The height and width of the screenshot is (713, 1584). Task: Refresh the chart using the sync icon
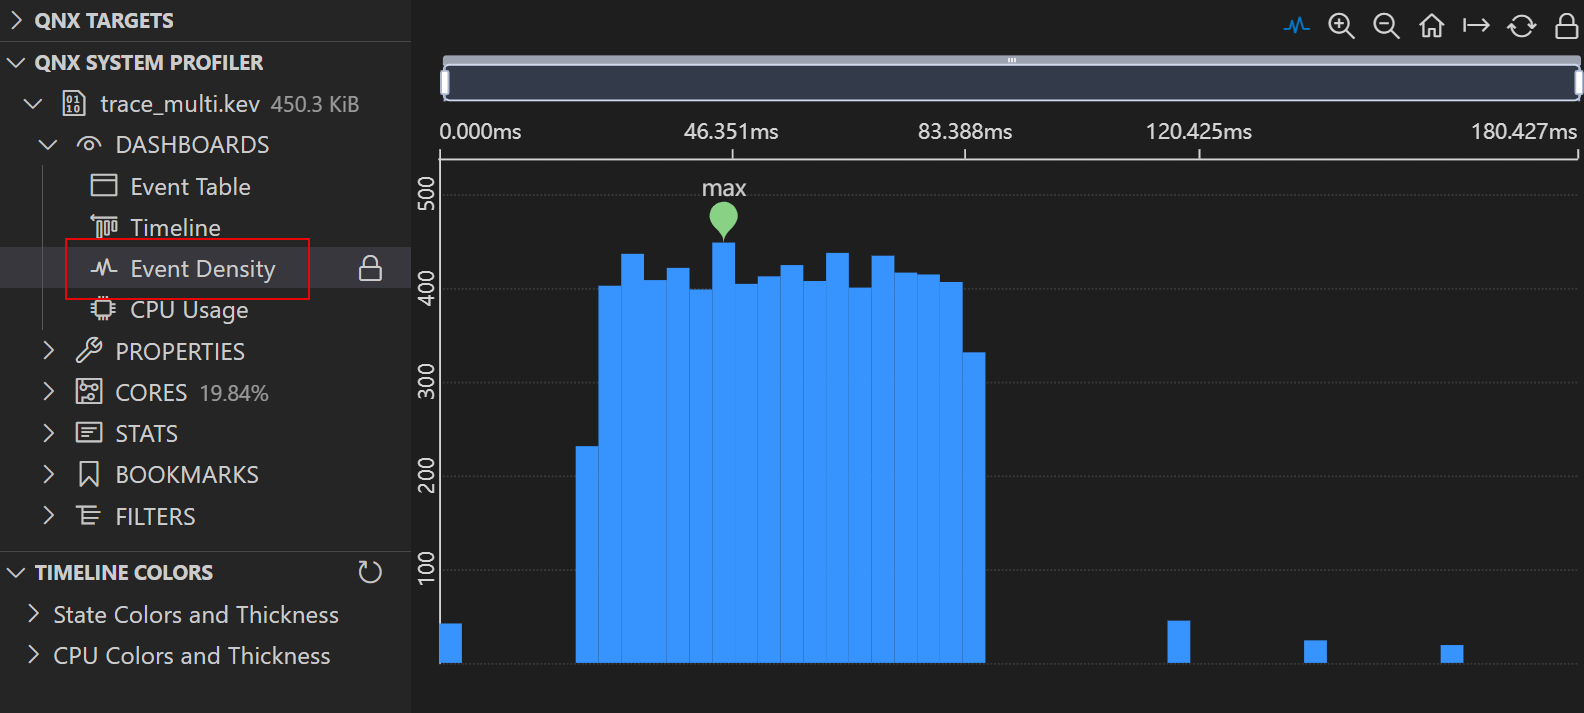tap(1521, 26)
